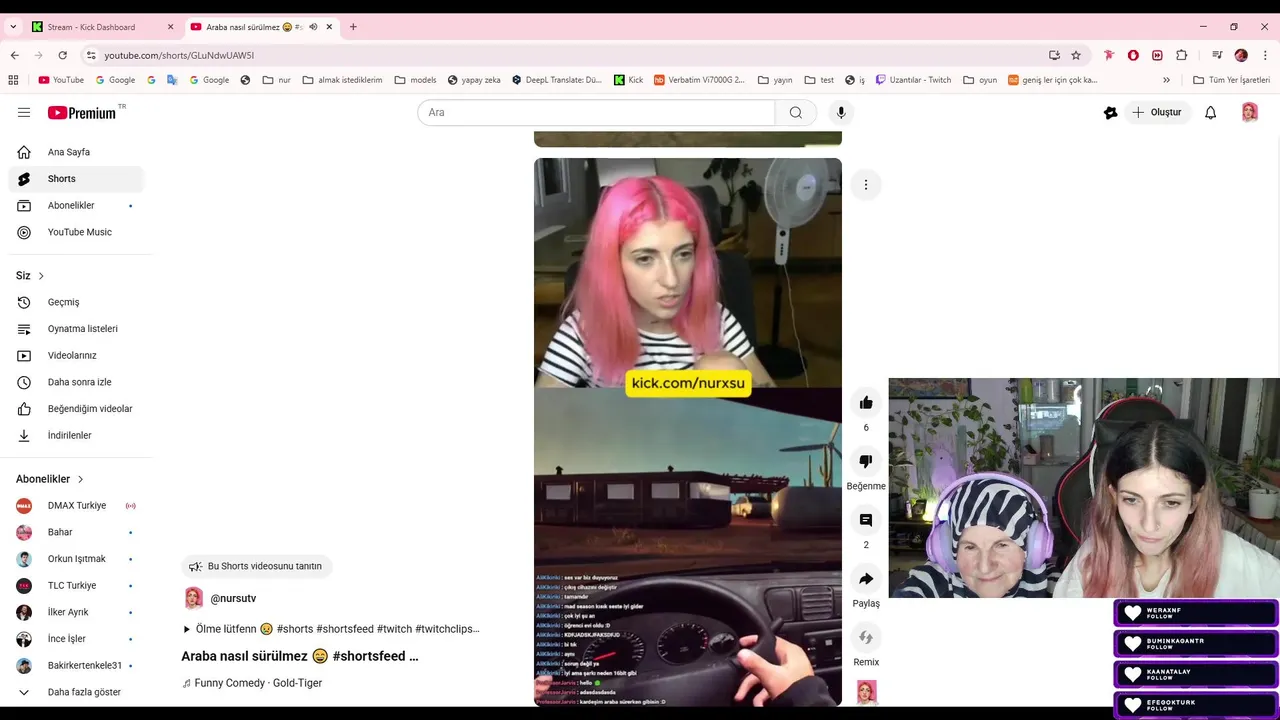1280x720 pixels.
Task: Open Ana Sayfa in the sidebar
Action: (x=76, y=152)
